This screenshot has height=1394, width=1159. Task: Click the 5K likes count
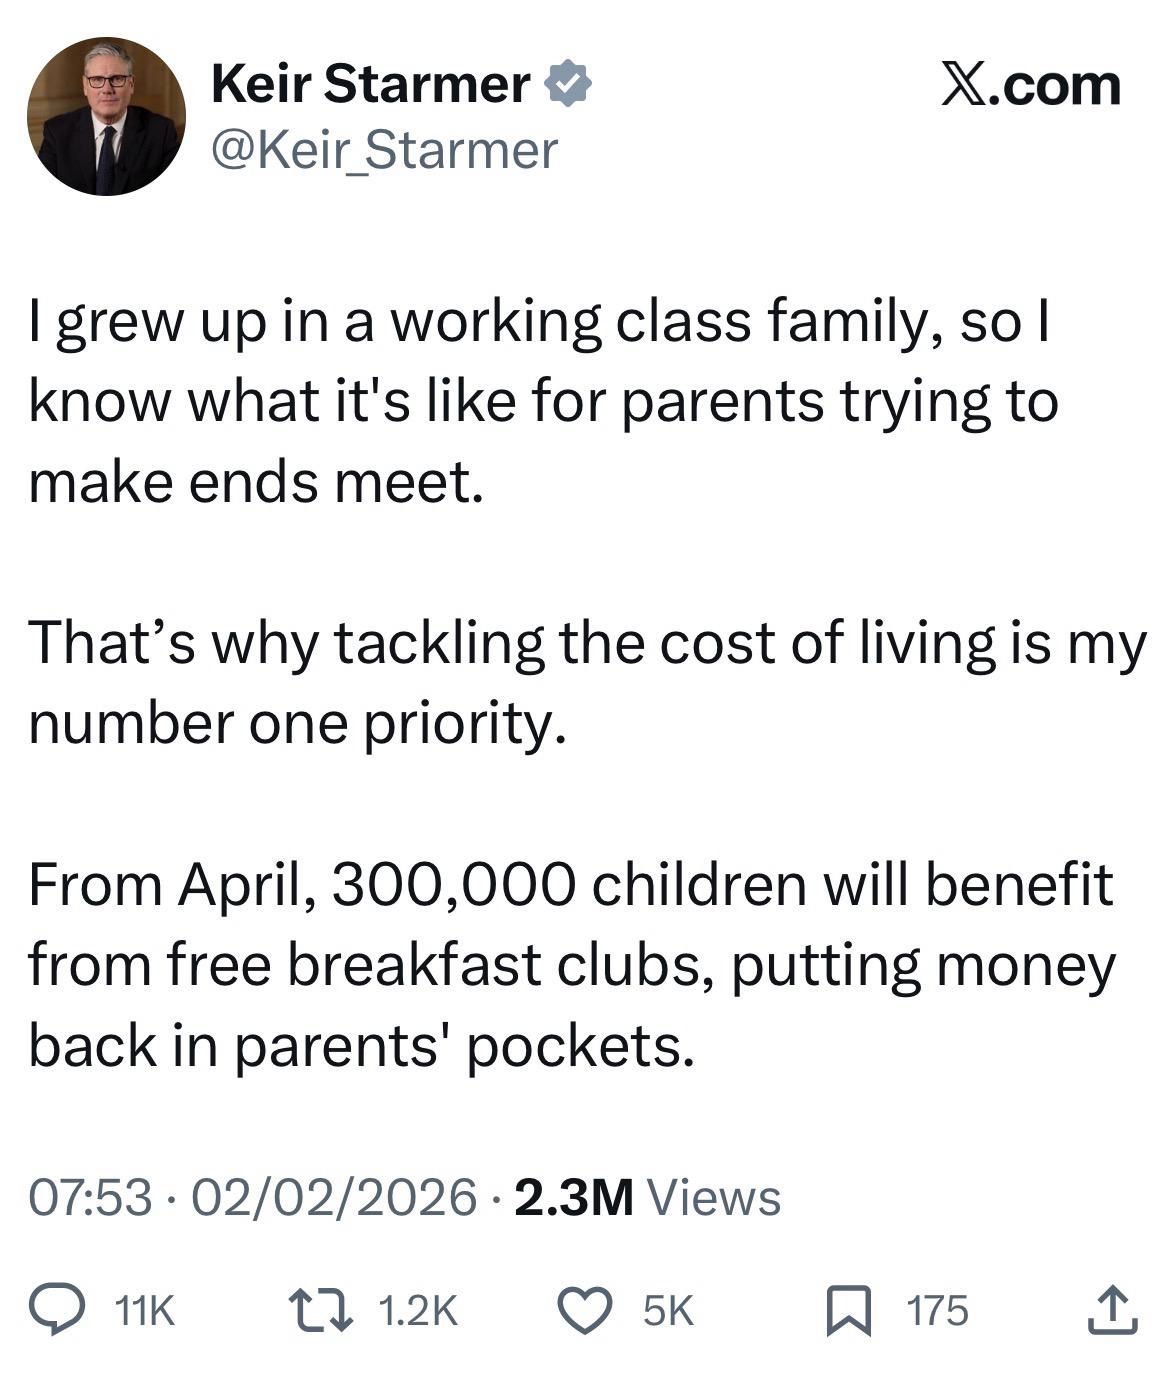tap(668, 1311)
